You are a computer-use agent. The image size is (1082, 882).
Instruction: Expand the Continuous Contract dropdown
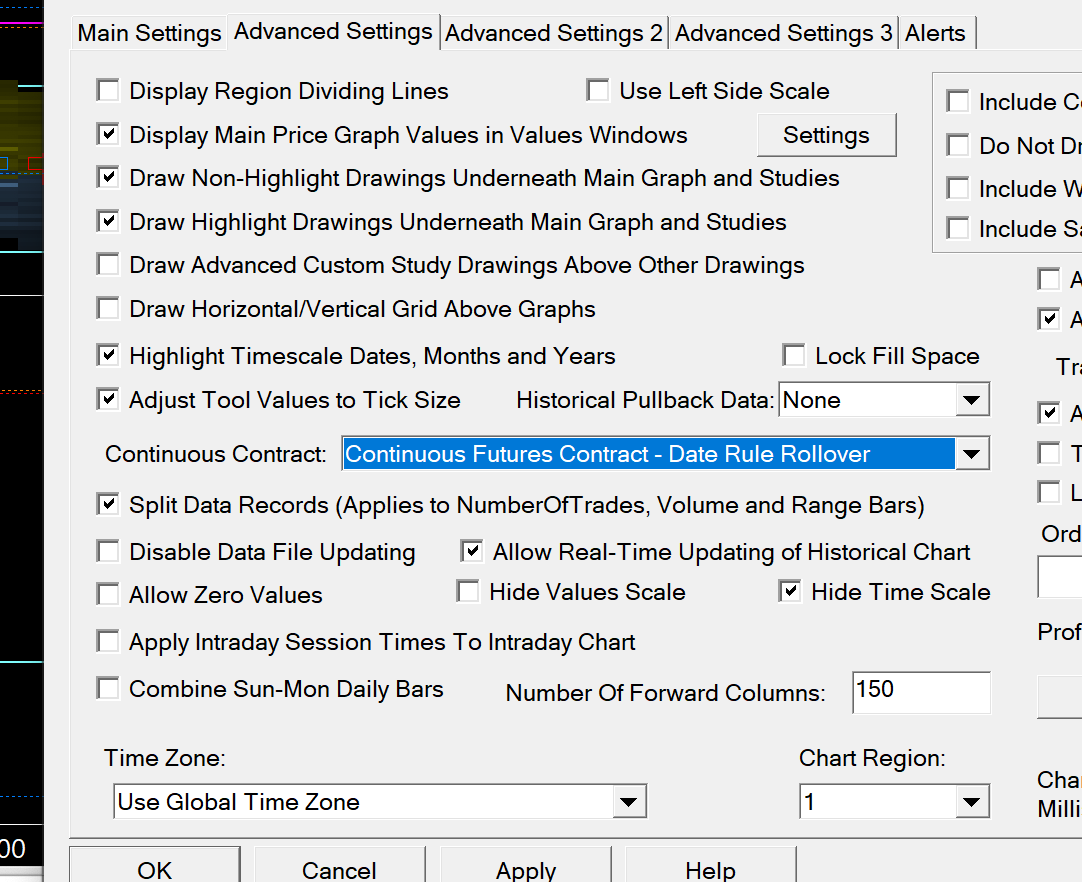(x=969, y=454)
